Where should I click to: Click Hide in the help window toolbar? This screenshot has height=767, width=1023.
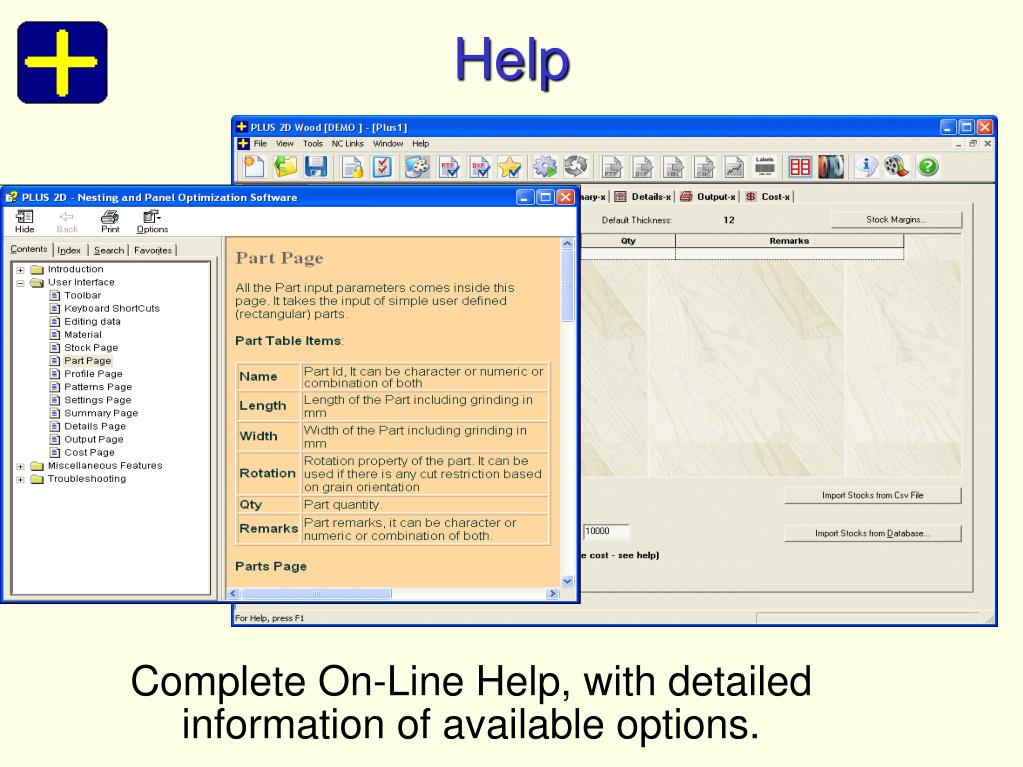(25, 222)
